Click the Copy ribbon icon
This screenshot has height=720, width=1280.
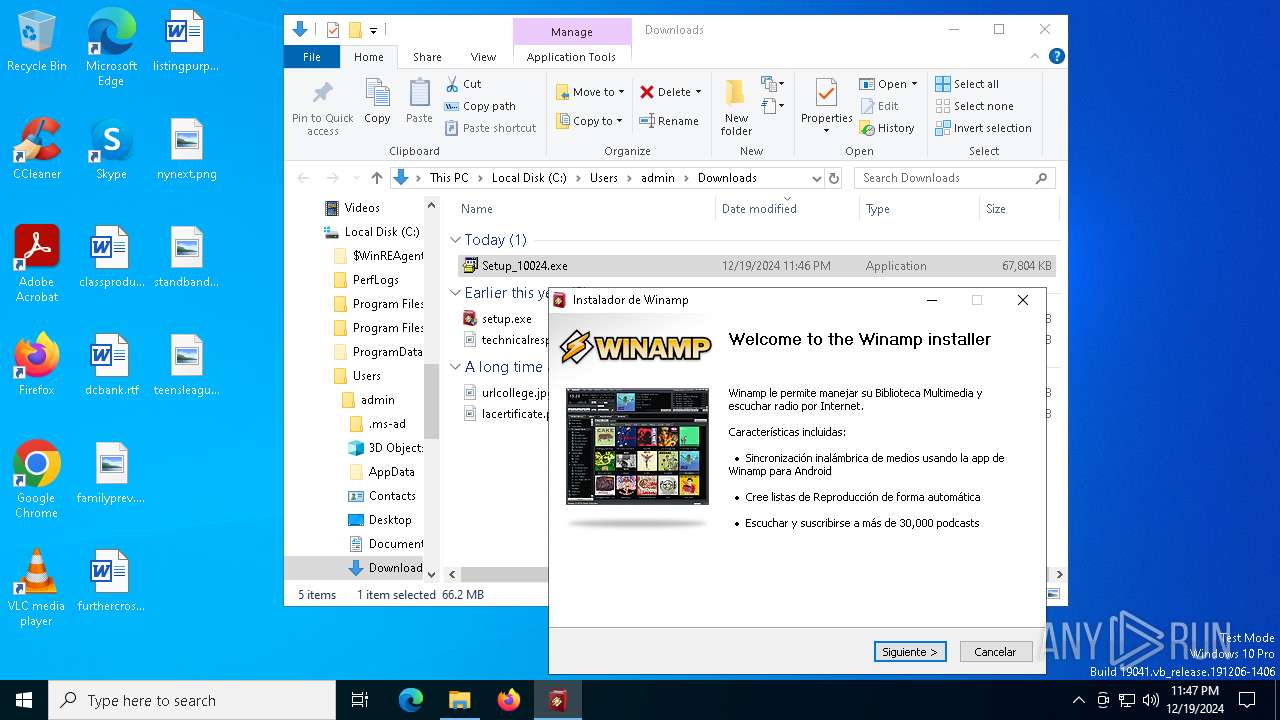377,94
